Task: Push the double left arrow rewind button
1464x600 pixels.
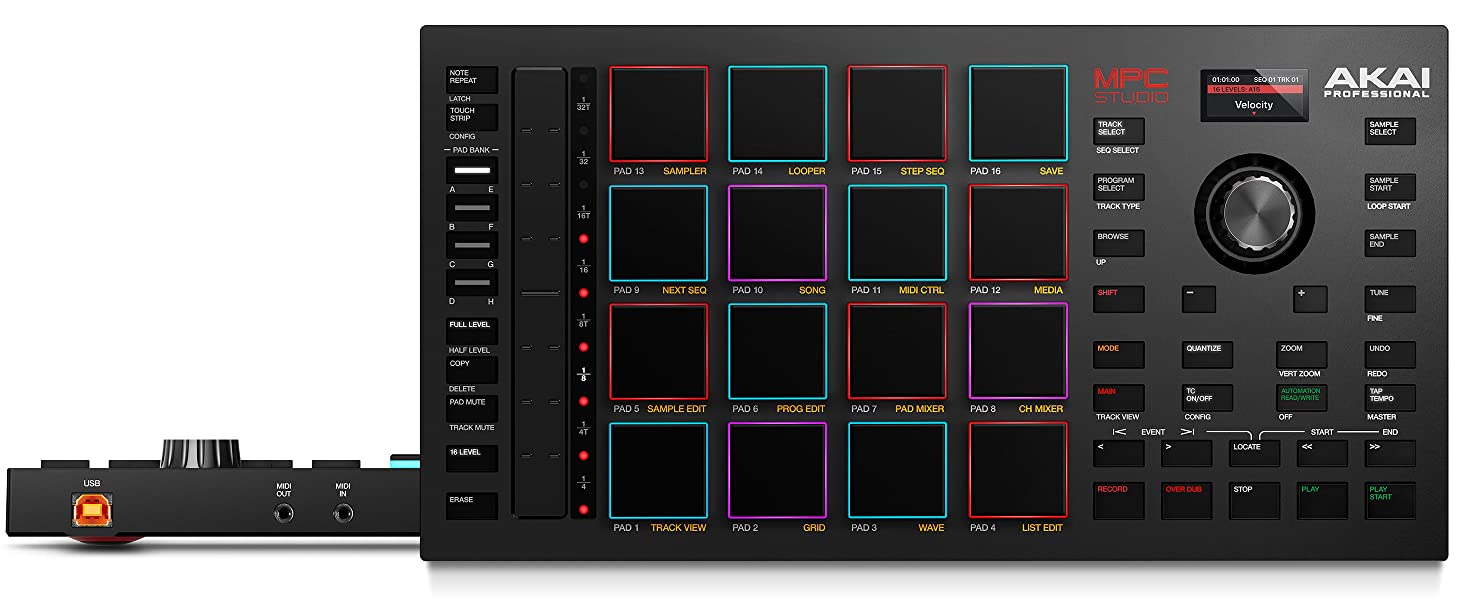Action: click(1322, 453)
